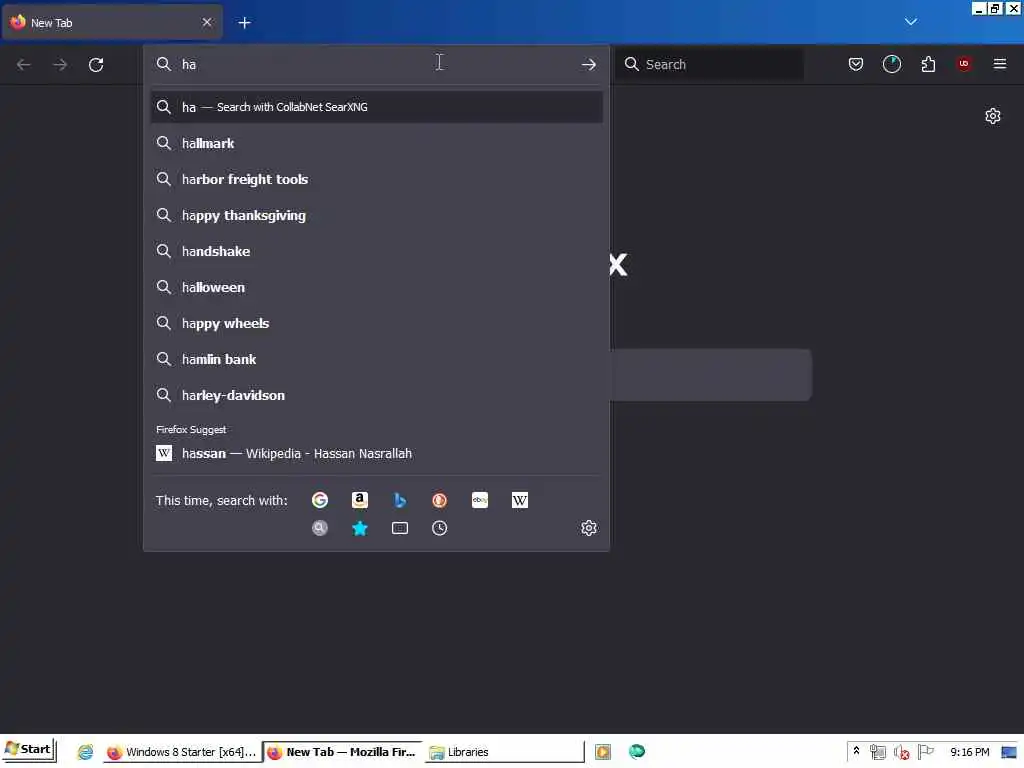The width and height of the screenshot is (1024, 768).
Task: Expand the list all tabs chevron
Action: pos(911,22)
